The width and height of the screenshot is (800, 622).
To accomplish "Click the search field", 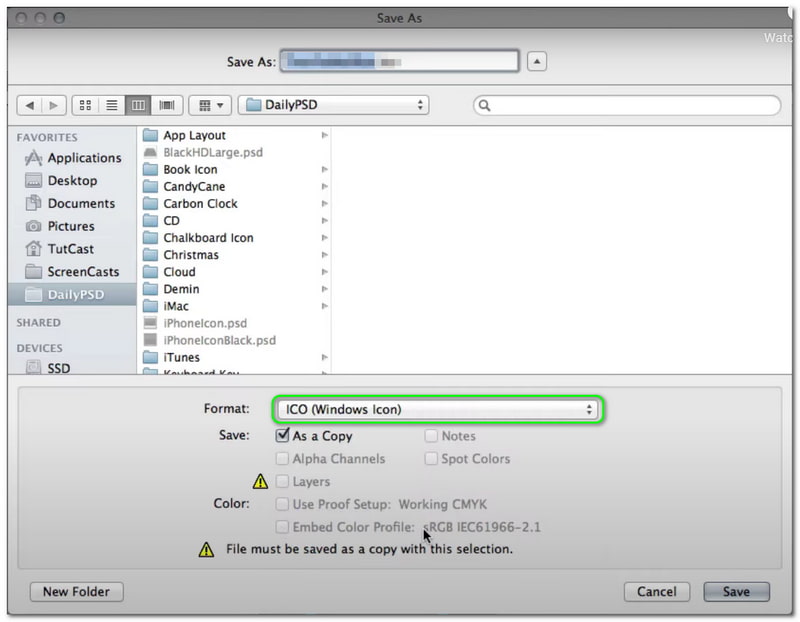I will [x=627, y=106].
